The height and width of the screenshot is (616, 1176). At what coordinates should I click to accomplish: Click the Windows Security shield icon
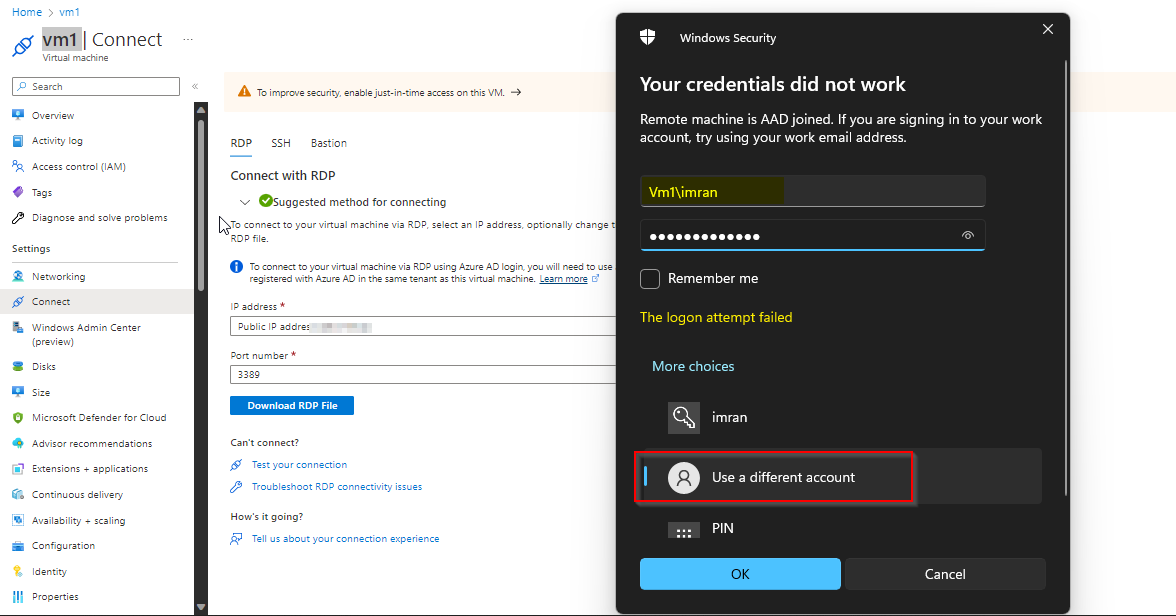coord(648,38)
